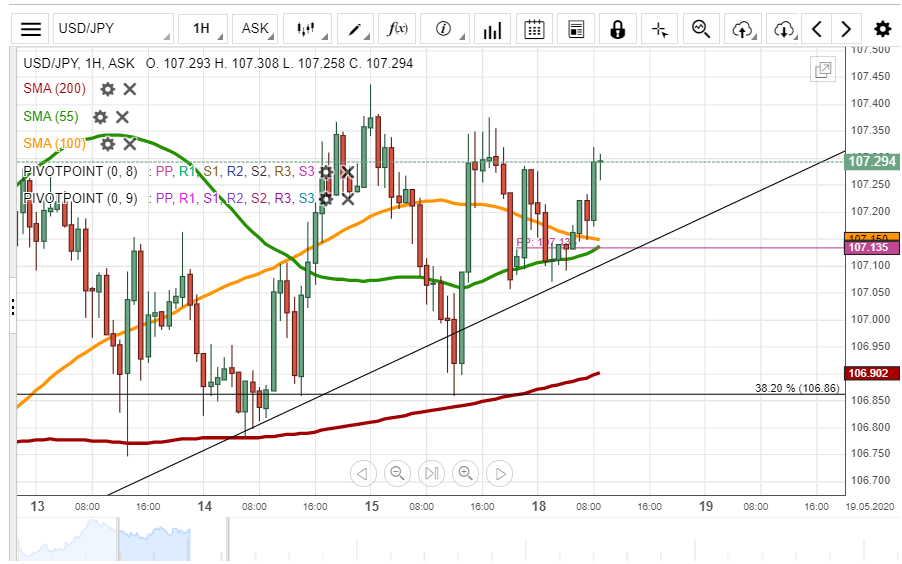Click the scroll chart left button
The width and height of the screenshot is (902, 564).
pyautogui.click(x=363, y=474)
